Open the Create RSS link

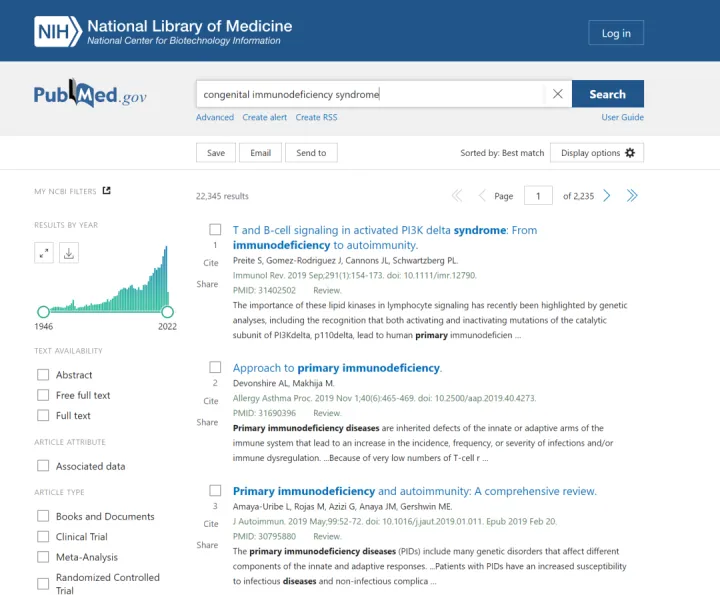[x=316, y=118]
